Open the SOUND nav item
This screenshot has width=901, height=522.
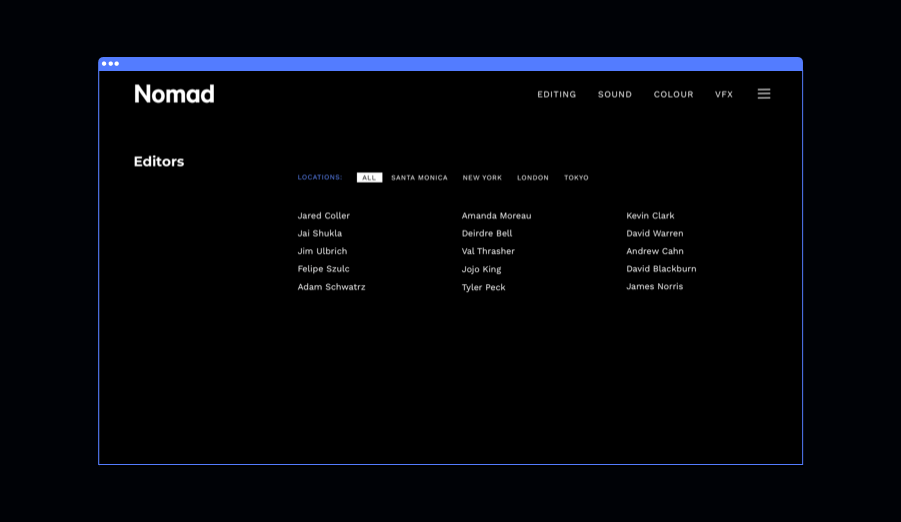click(x=615, y=94)
